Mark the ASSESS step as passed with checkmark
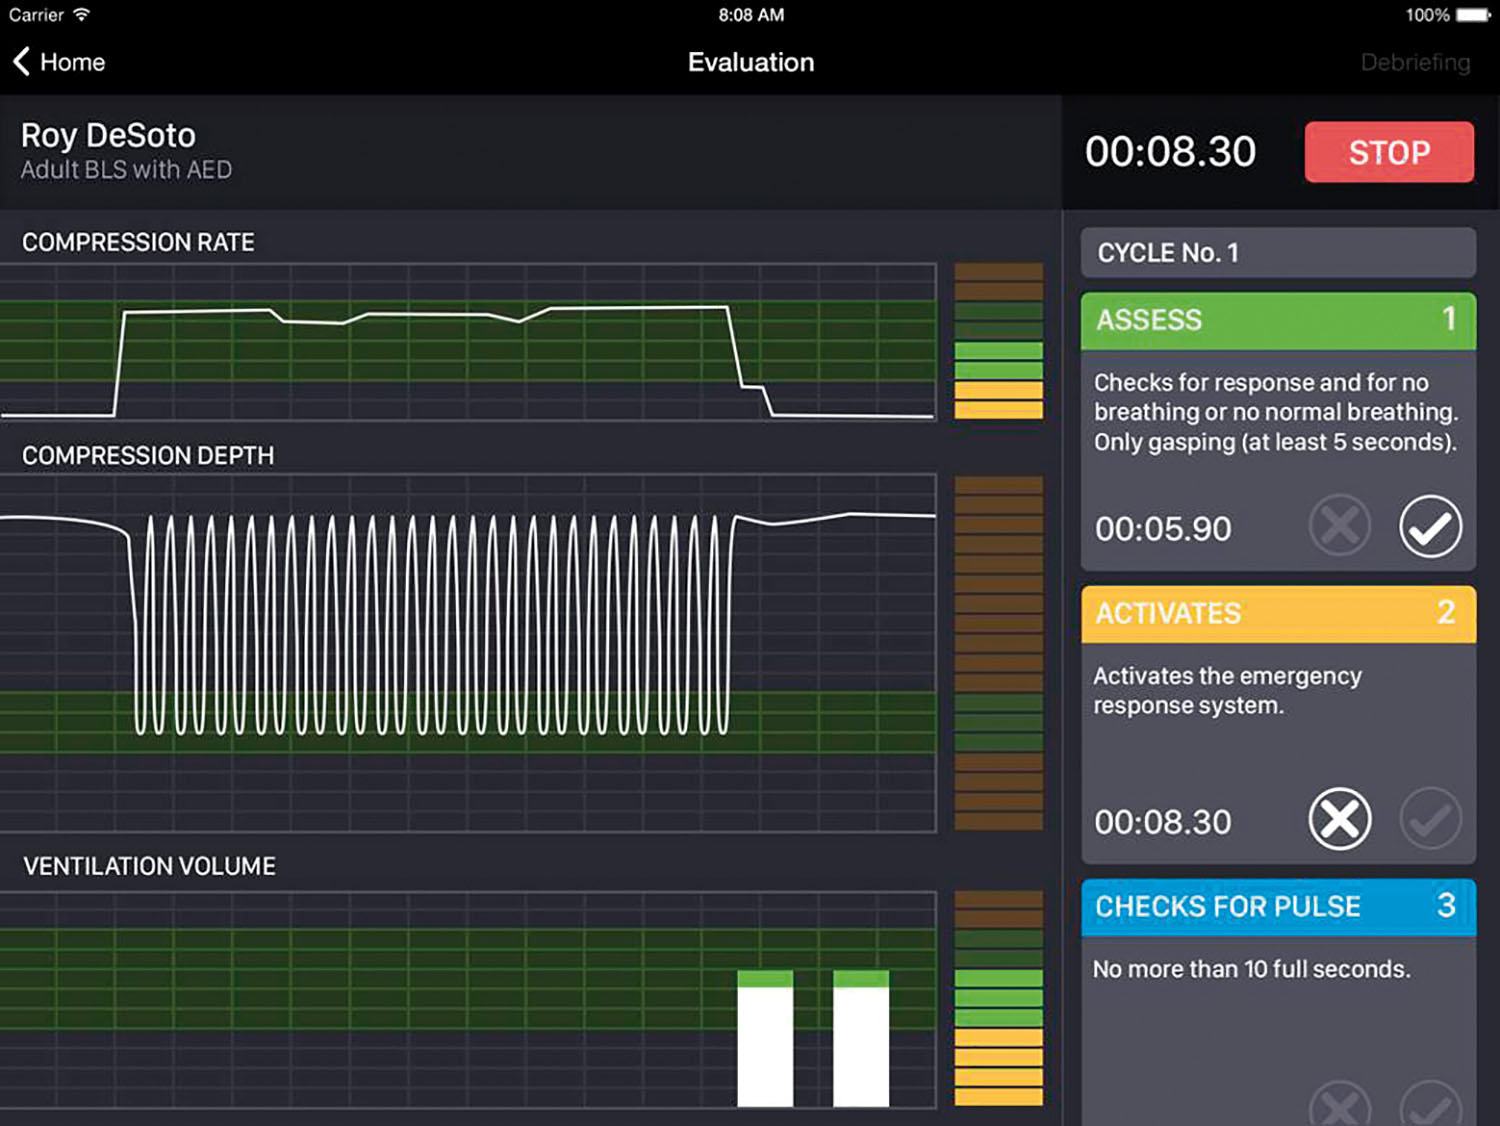 (x=1431, y=525)
